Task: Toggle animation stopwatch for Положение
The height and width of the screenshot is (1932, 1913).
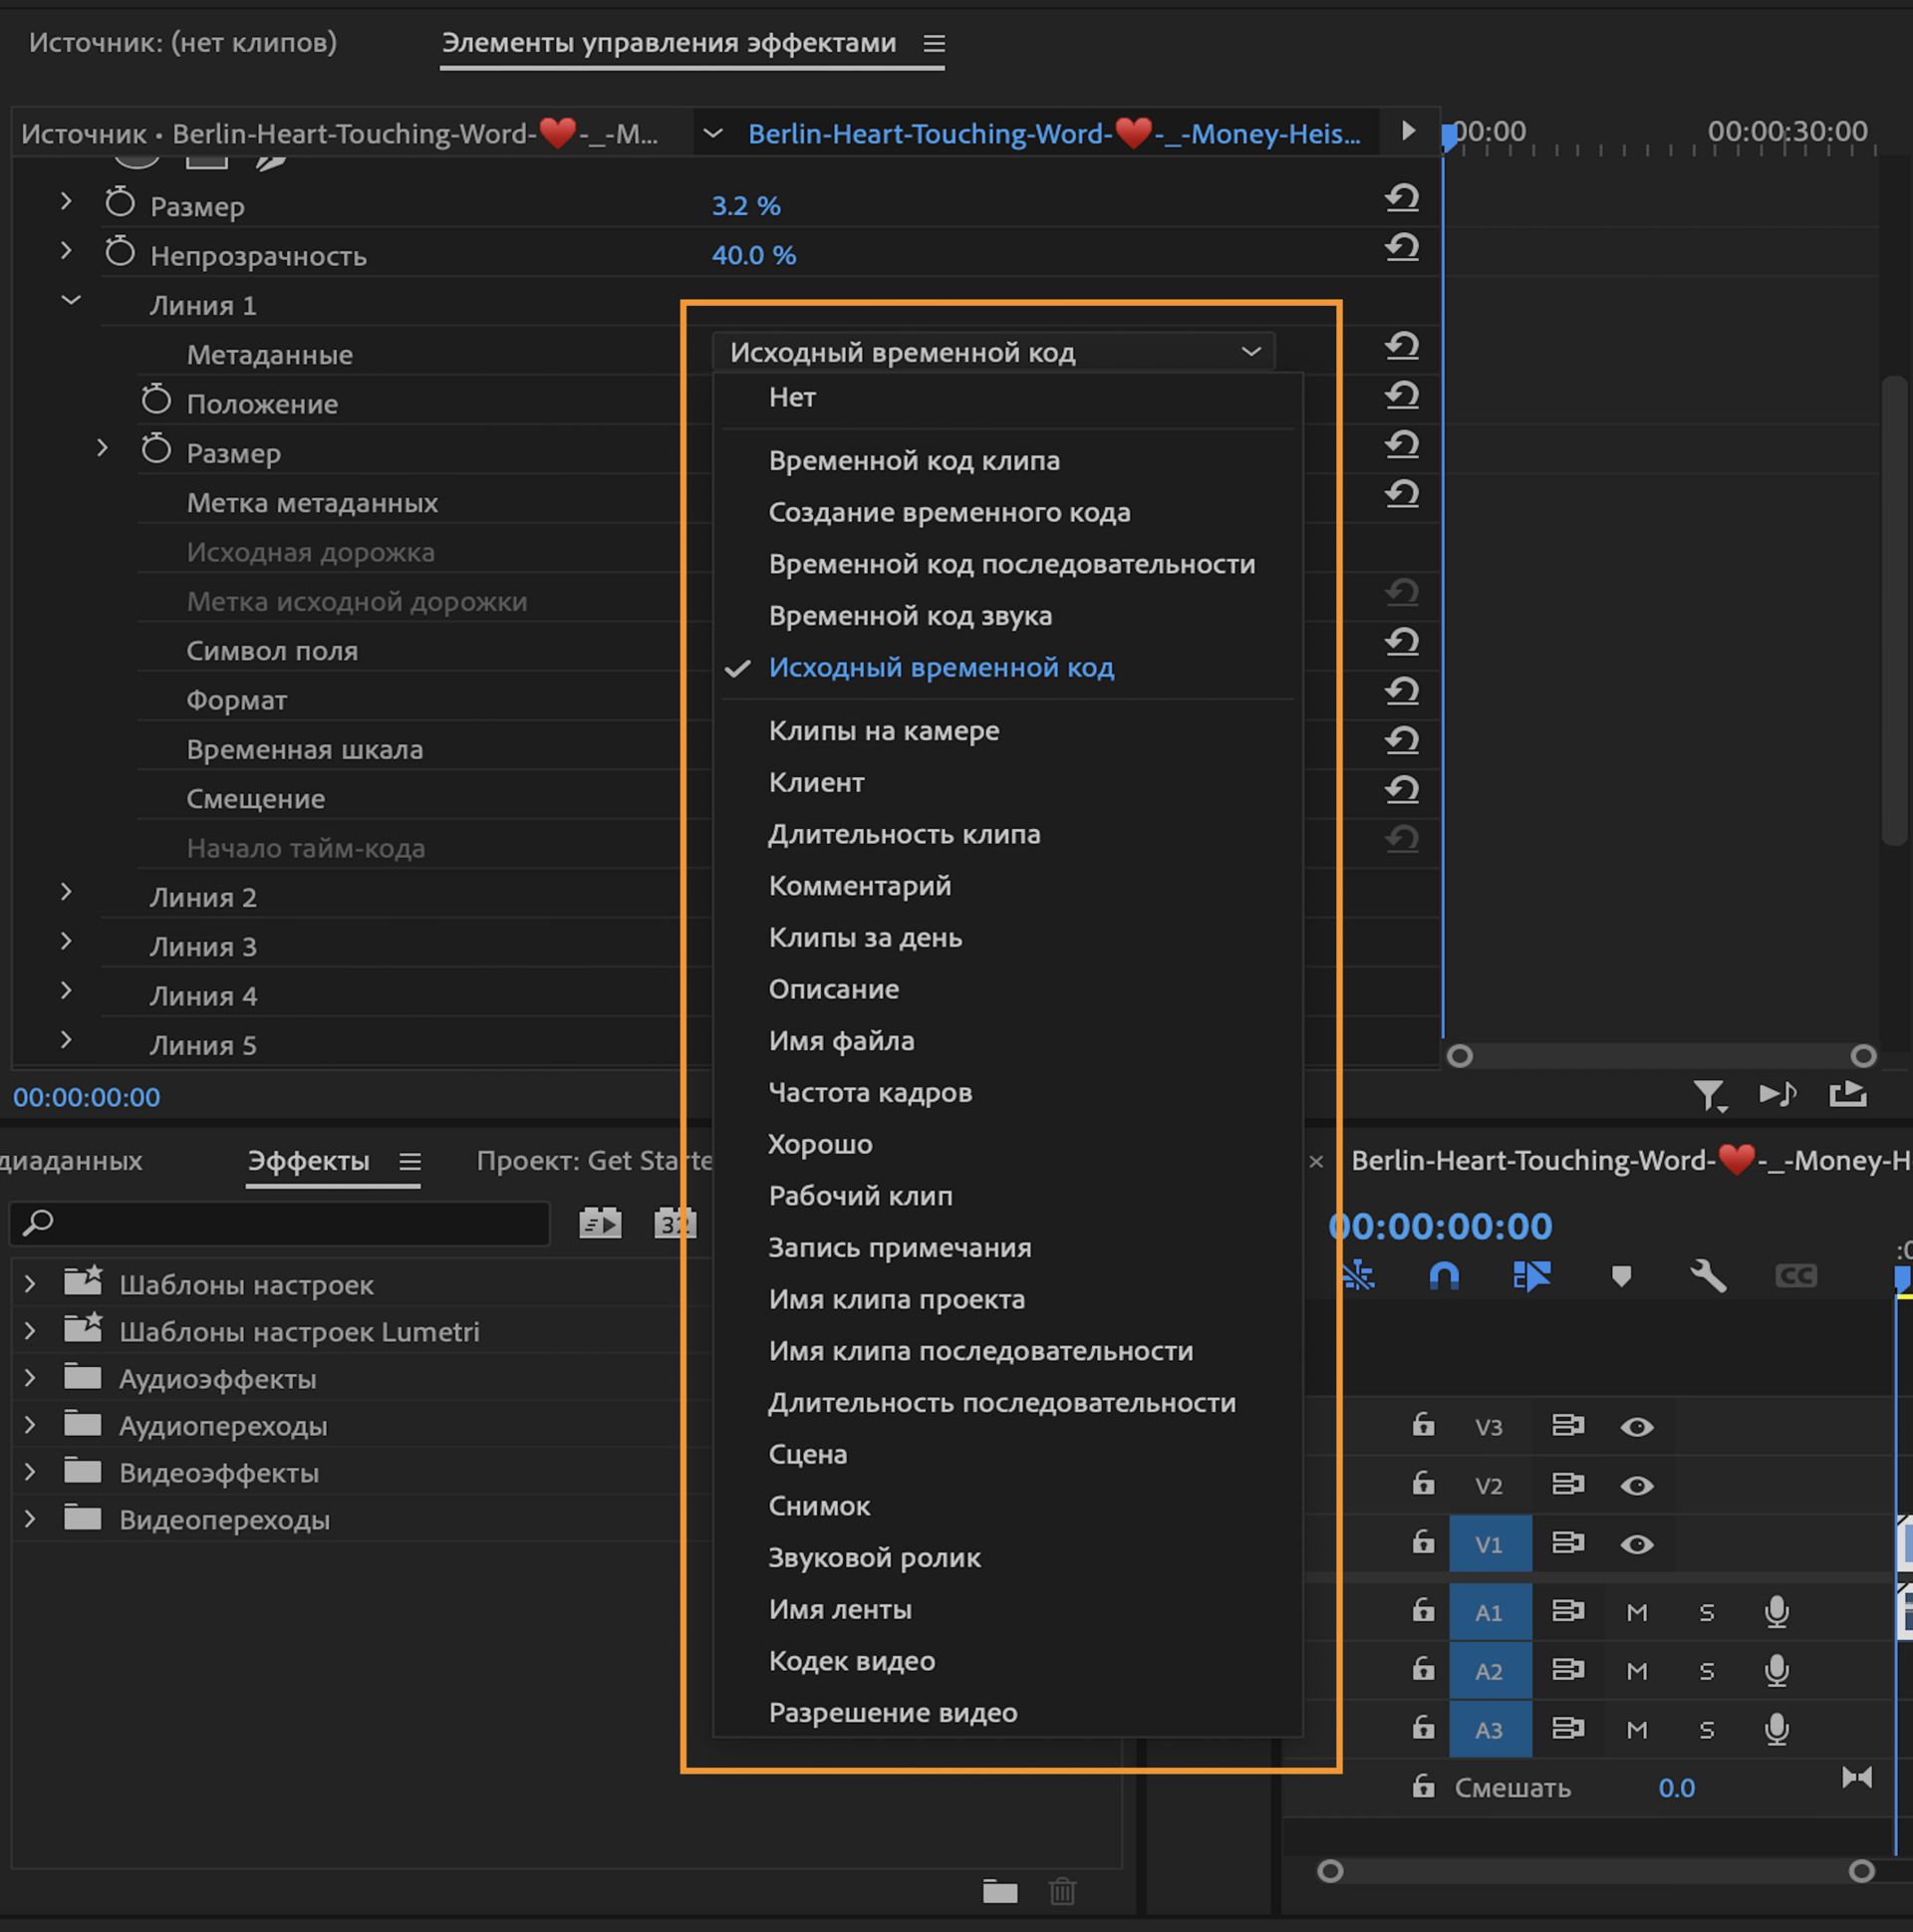Action: coord(156,399)
